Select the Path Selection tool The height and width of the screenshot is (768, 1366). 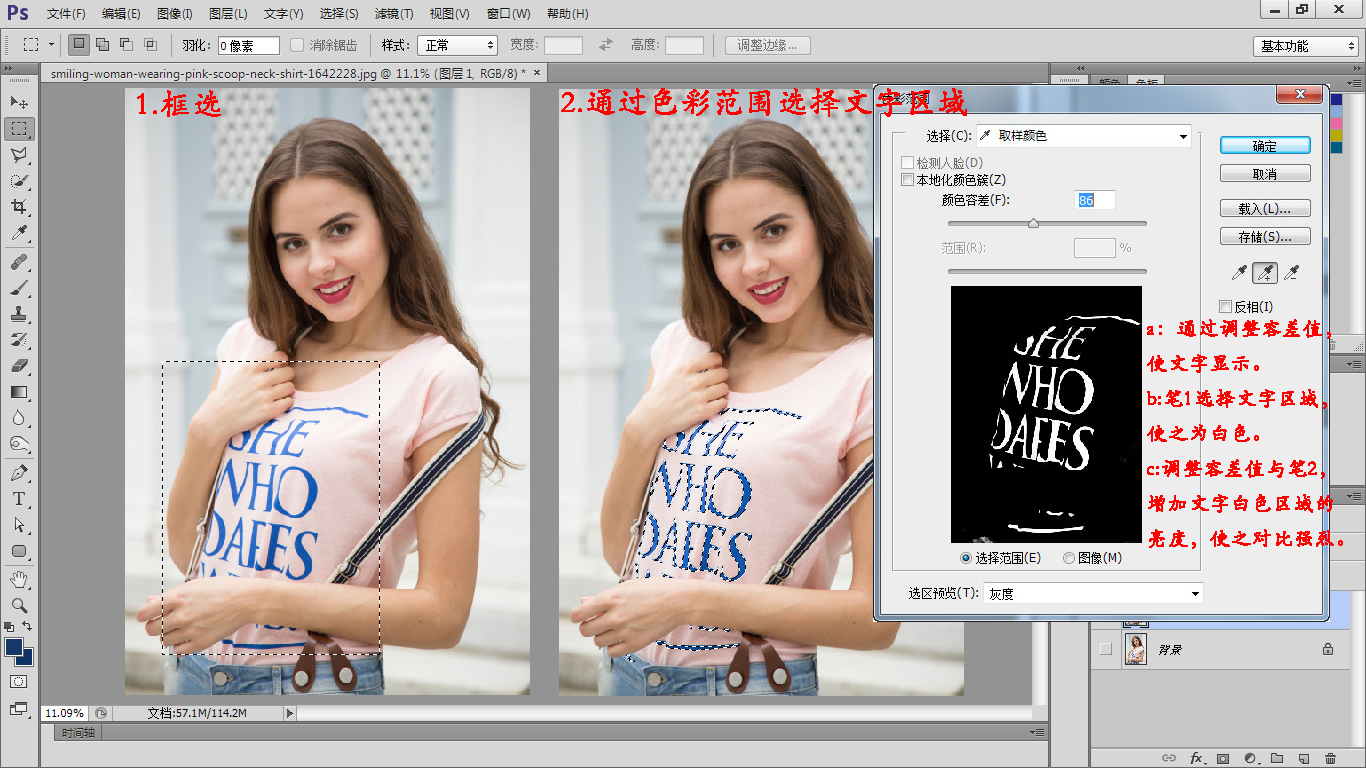click(19, 525)
